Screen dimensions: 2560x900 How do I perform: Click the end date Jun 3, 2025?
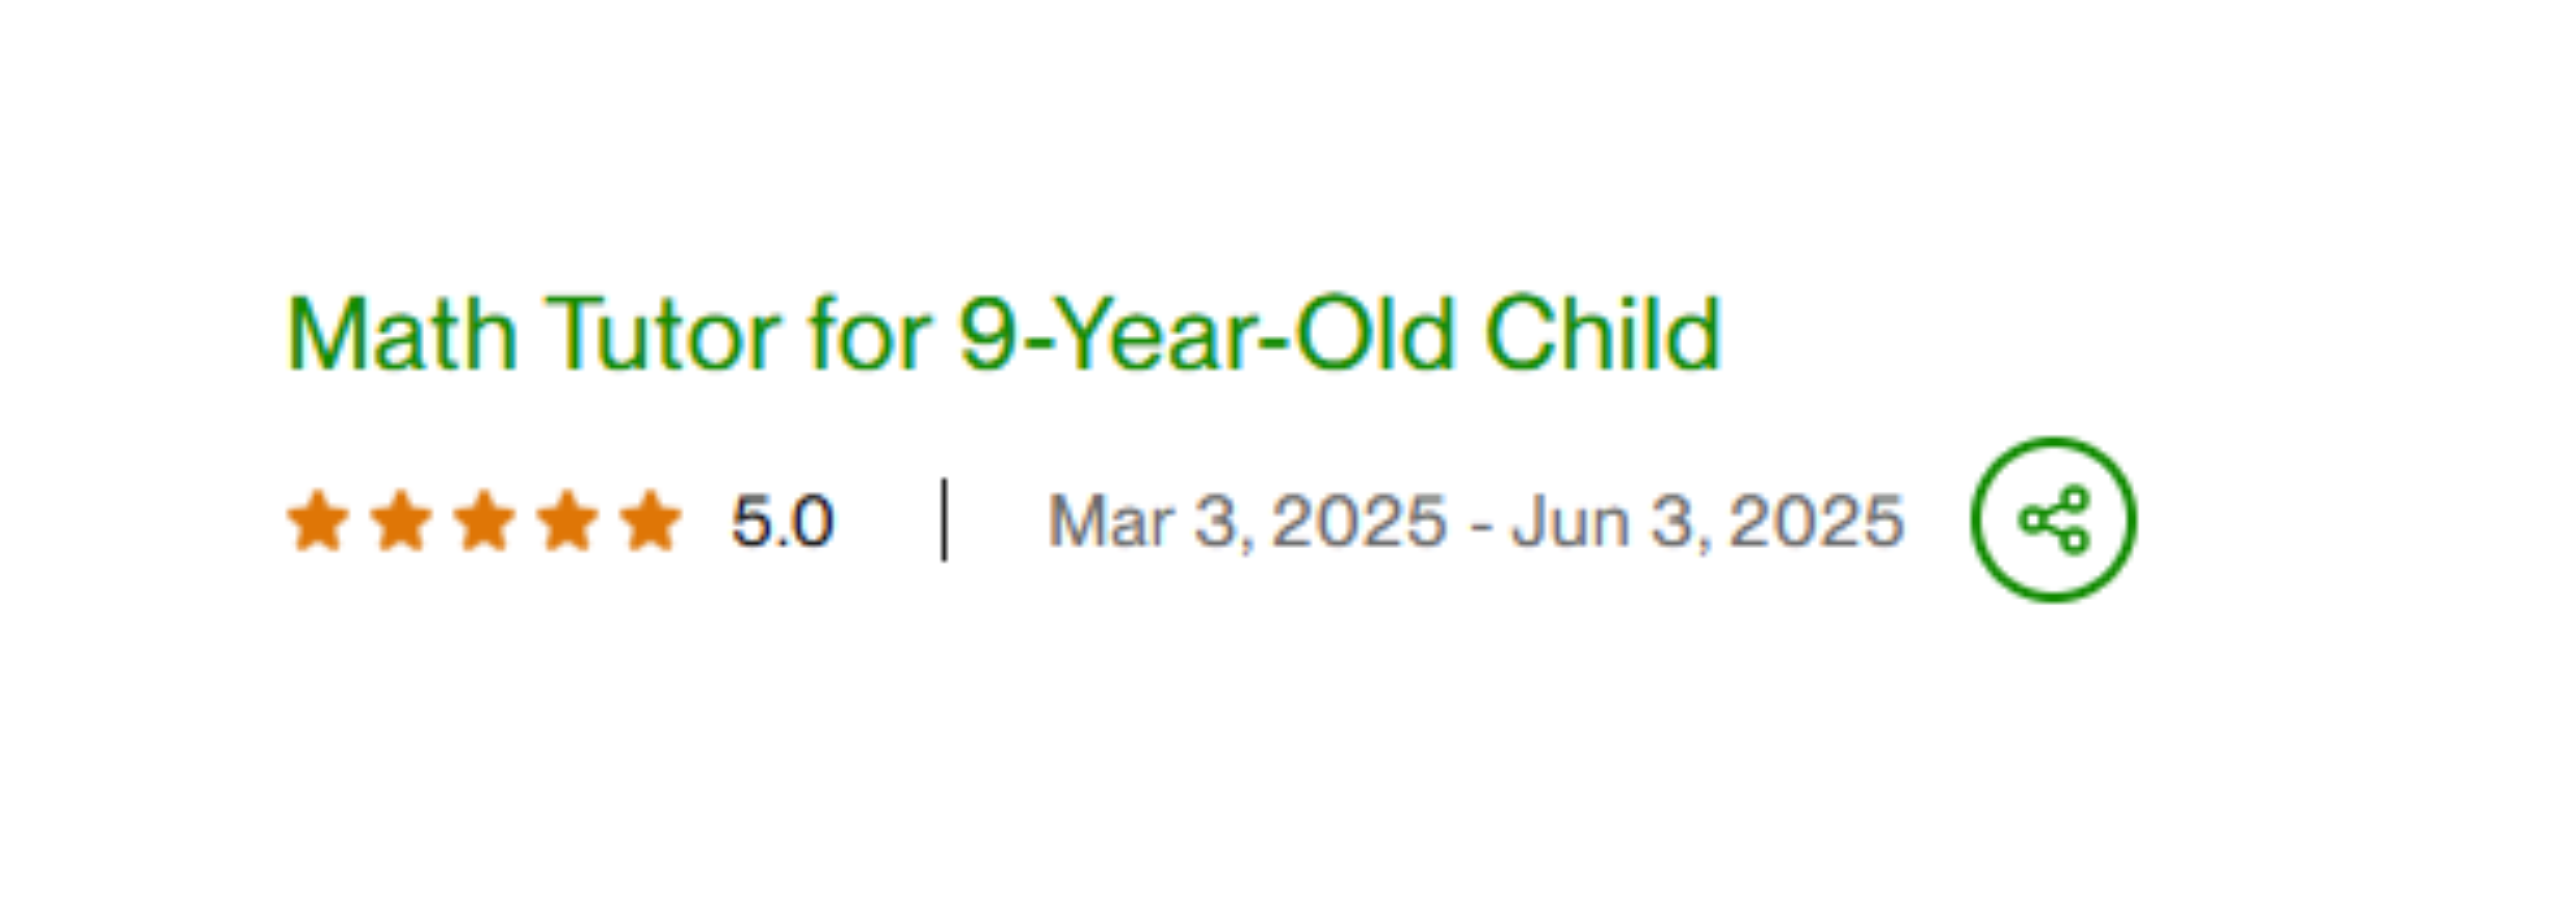[x=1707, y=521]
